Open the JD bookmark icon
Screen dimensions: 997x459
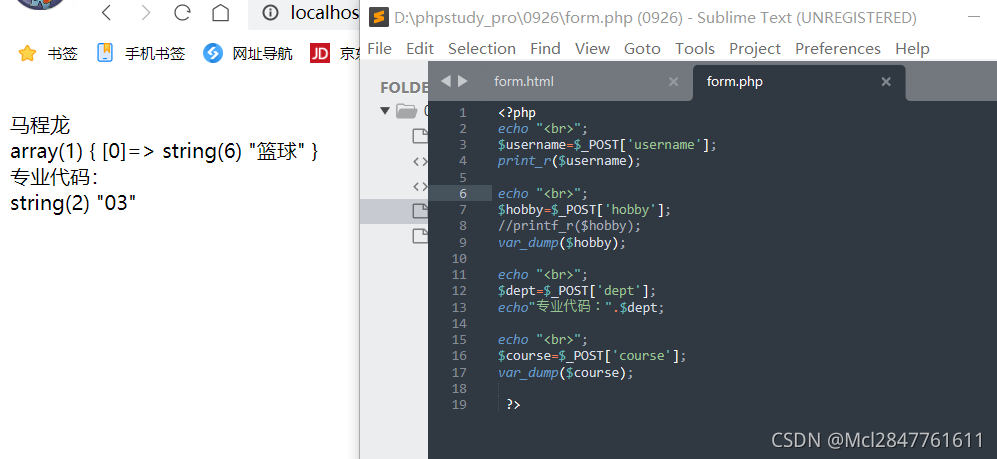tap(320, 53)
